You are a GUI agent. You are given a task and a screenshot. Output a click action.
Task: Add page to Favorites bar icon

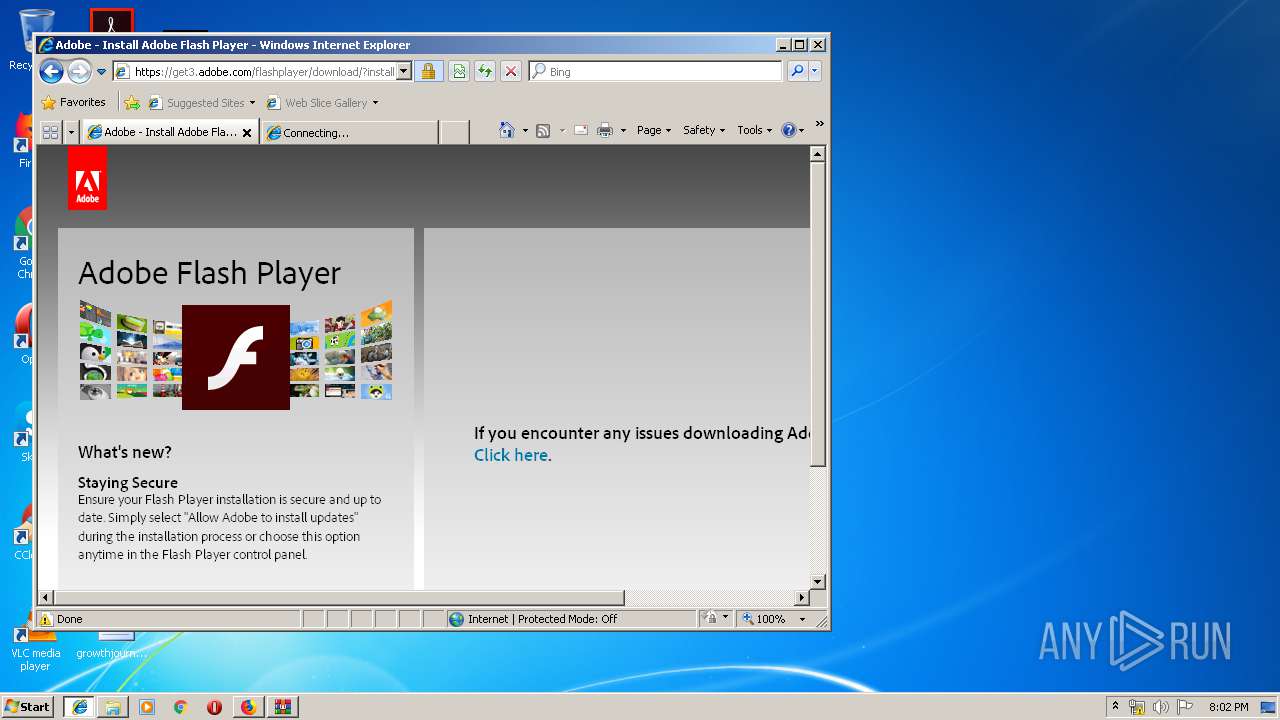tap(132, 102)
